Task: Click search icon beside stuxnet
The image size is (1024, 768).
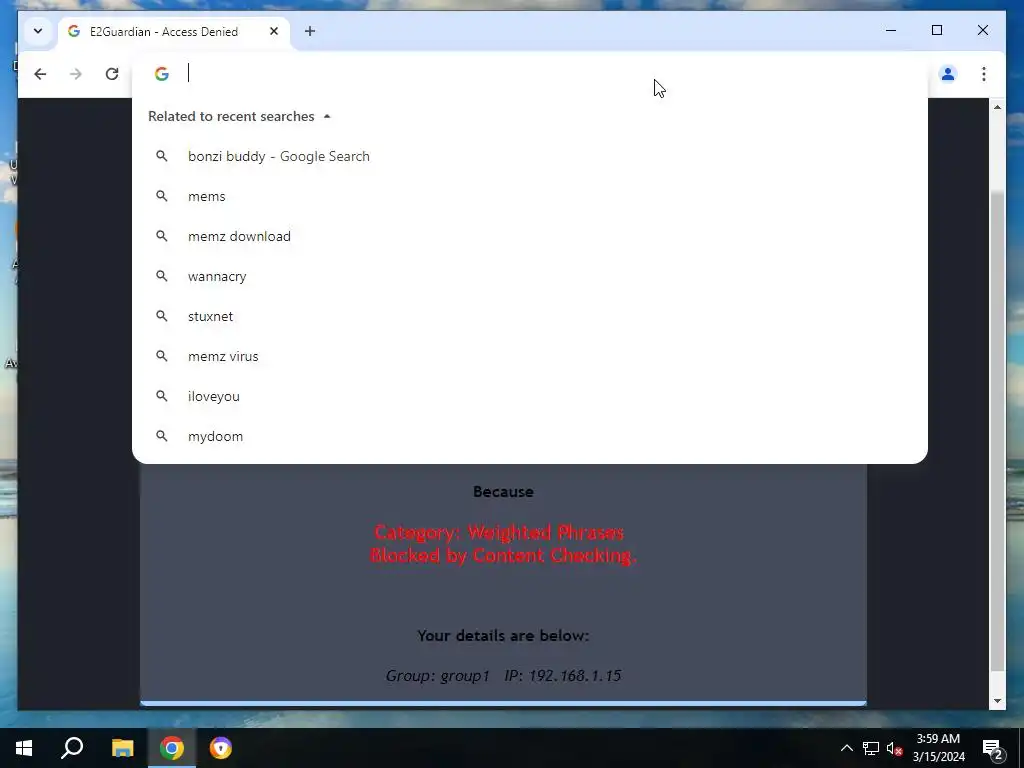Action: pyautogui.click(x=161, y=315)
